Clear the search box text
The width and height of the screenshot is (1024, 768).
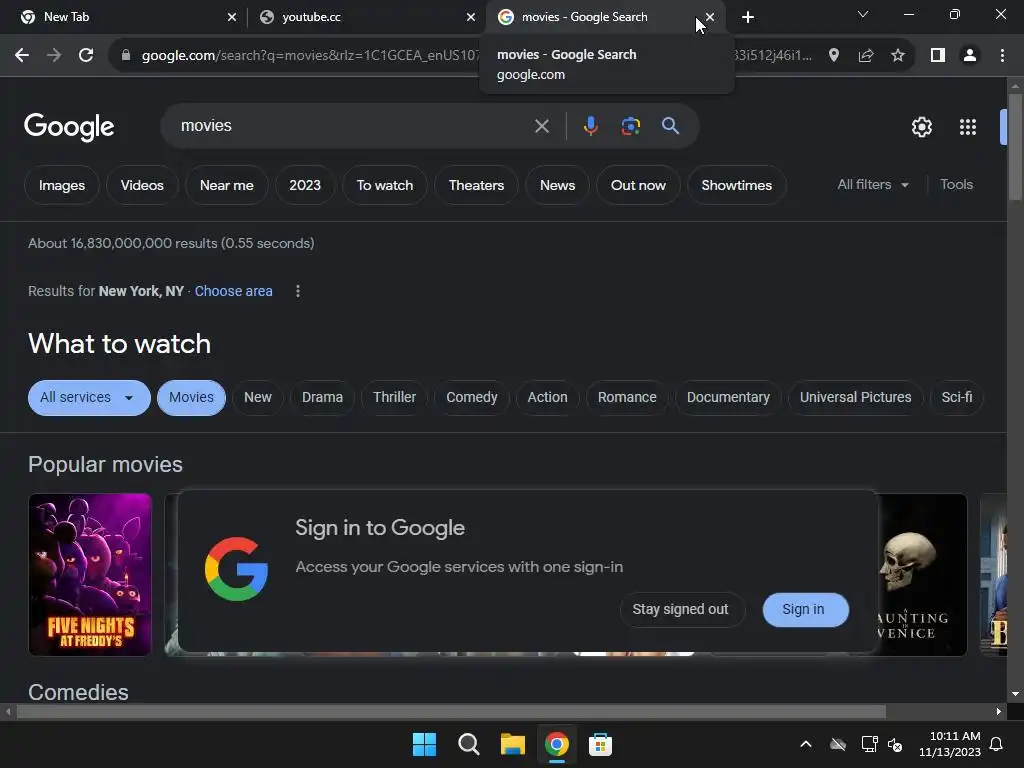click(x=541, y=126)
